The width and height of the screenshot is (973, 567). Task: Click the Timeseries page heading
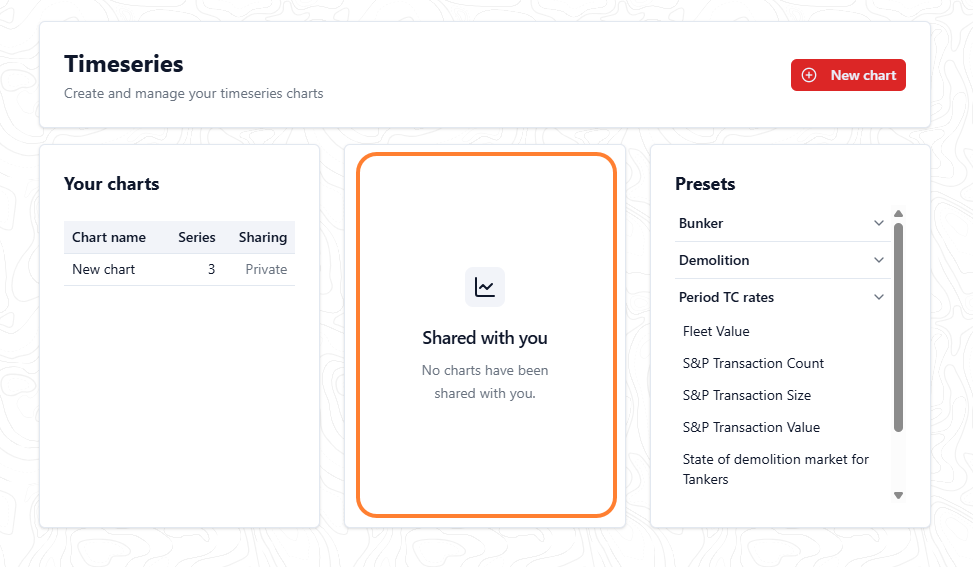click(123, 64)
